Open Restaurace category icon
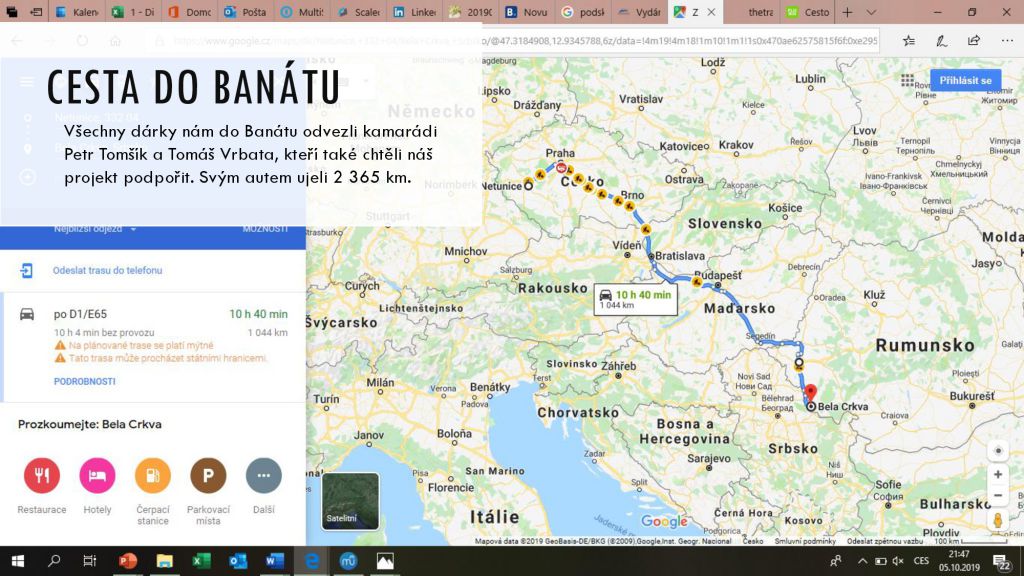This screenshot has height=576, width=1024. click(42, 475)
